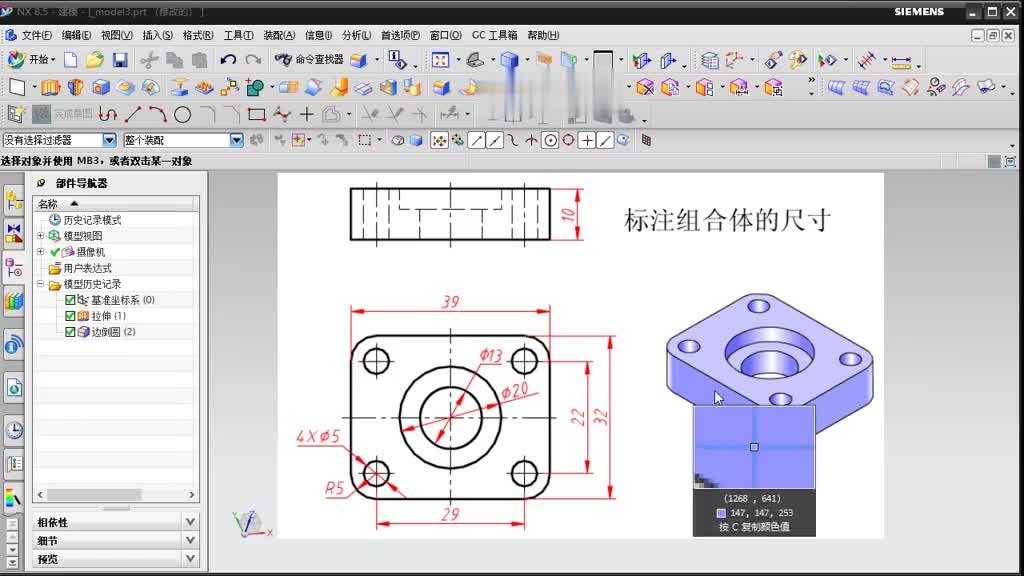1024x576 pixels.
Task: Click the Undo icon
Action: click(227, 60)
